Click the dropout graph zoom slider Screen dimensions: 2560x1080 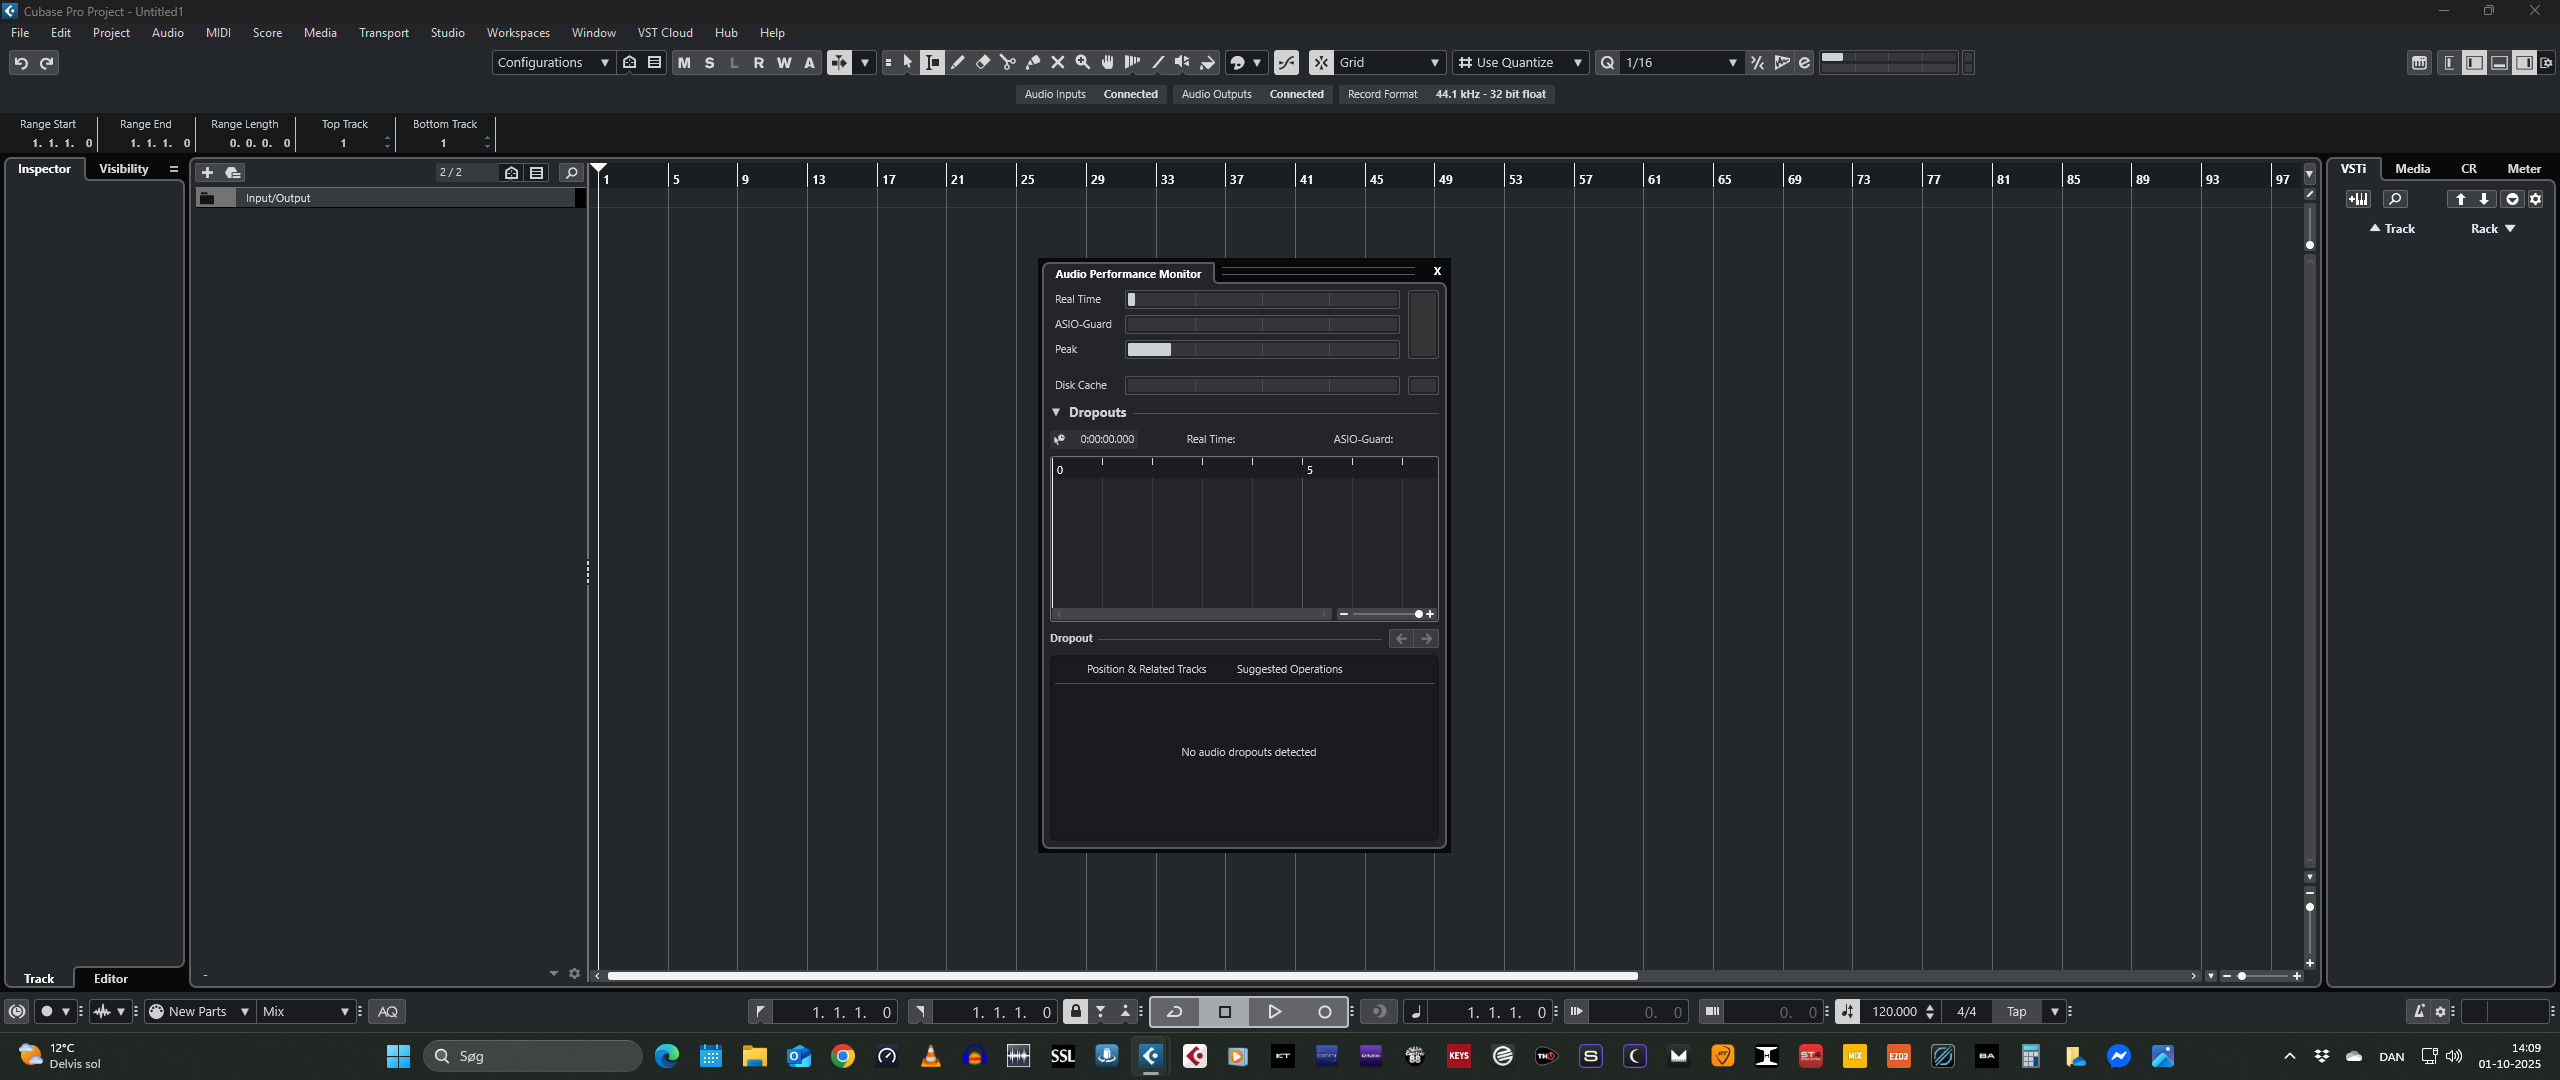[x=1386, y=614]
